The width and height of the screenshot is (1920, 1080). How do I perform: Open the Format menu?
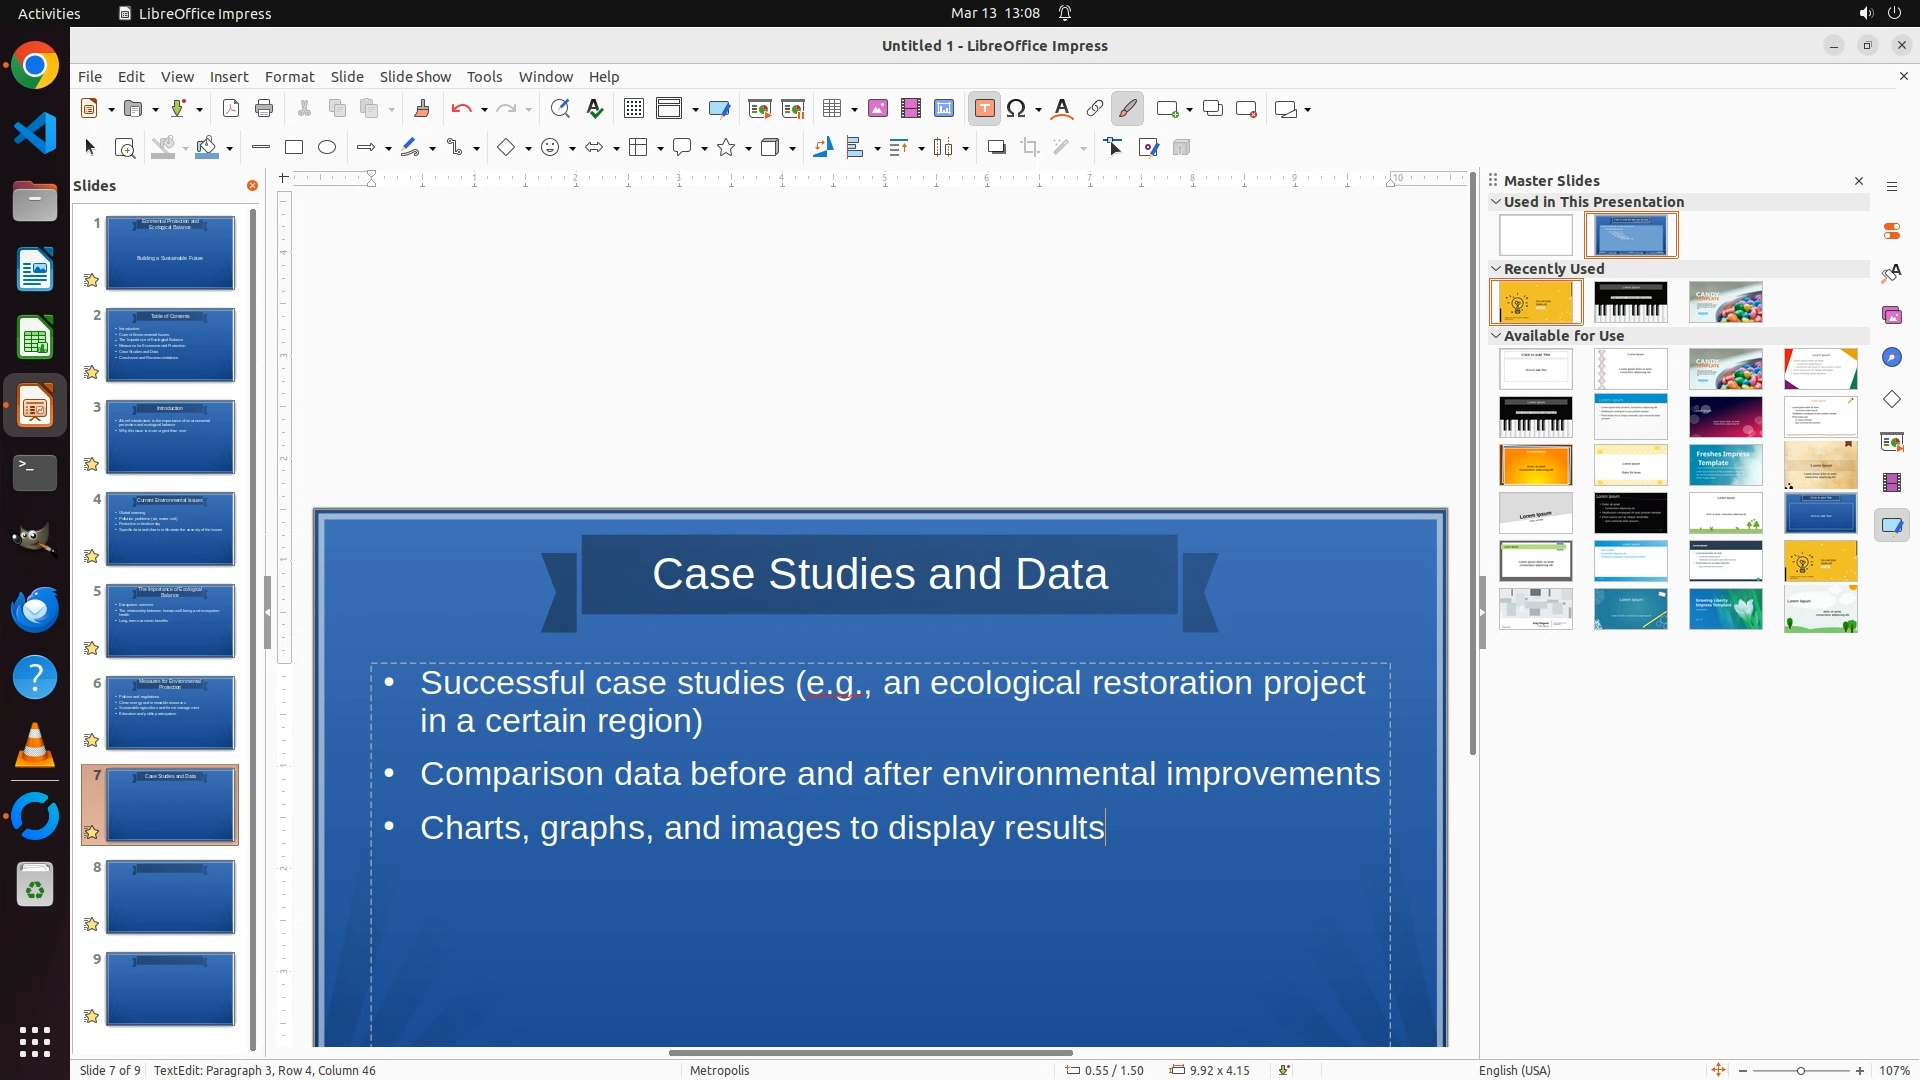click(x=289, y=77)
